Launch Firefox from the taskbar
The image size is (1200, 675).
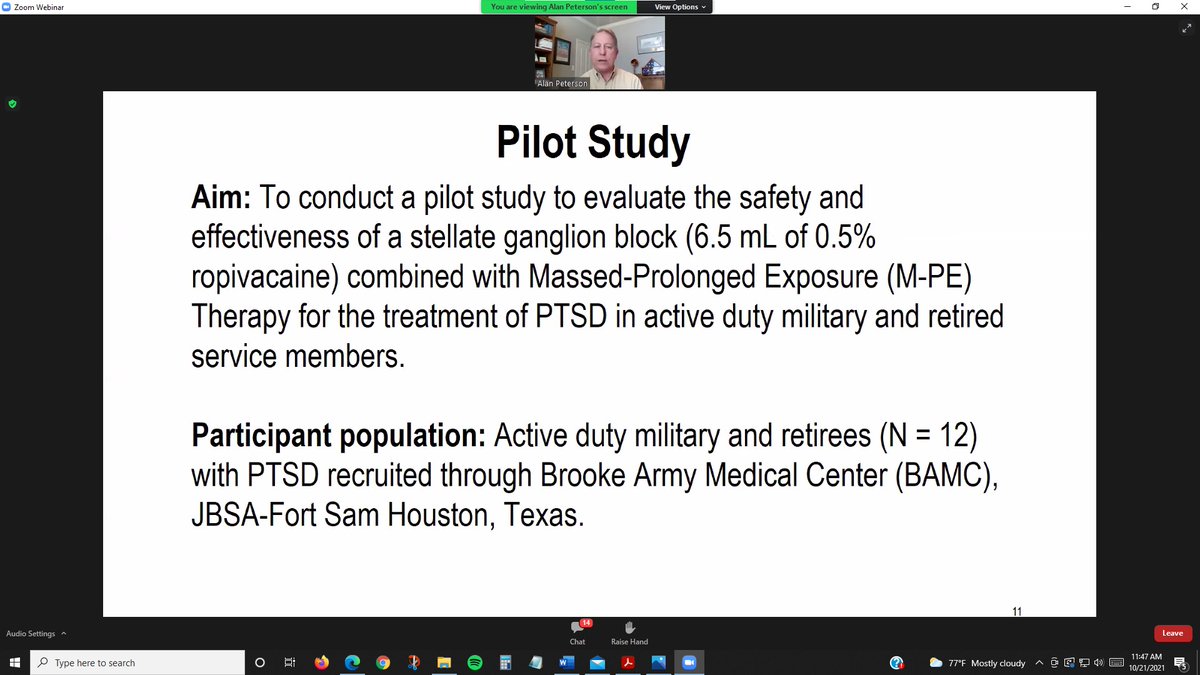321,662
